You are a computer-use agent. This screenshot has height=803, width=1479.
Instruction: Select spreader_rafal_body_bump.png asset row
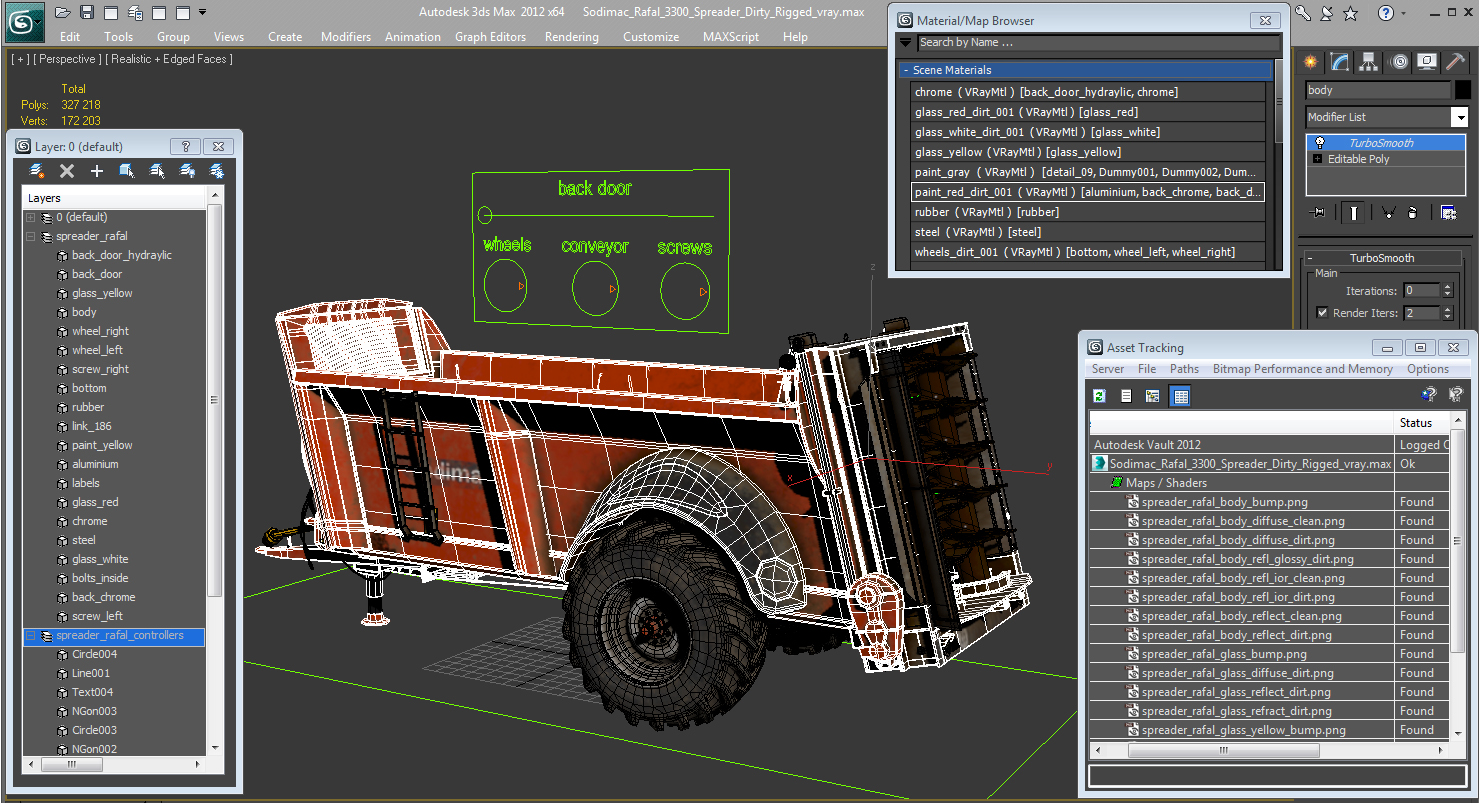[x=1224, y=502]
